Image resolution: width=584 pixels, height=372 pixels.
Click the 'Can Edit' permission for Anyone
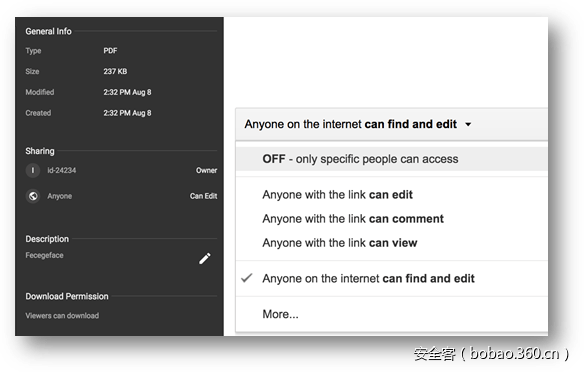[x=203, y=196]
